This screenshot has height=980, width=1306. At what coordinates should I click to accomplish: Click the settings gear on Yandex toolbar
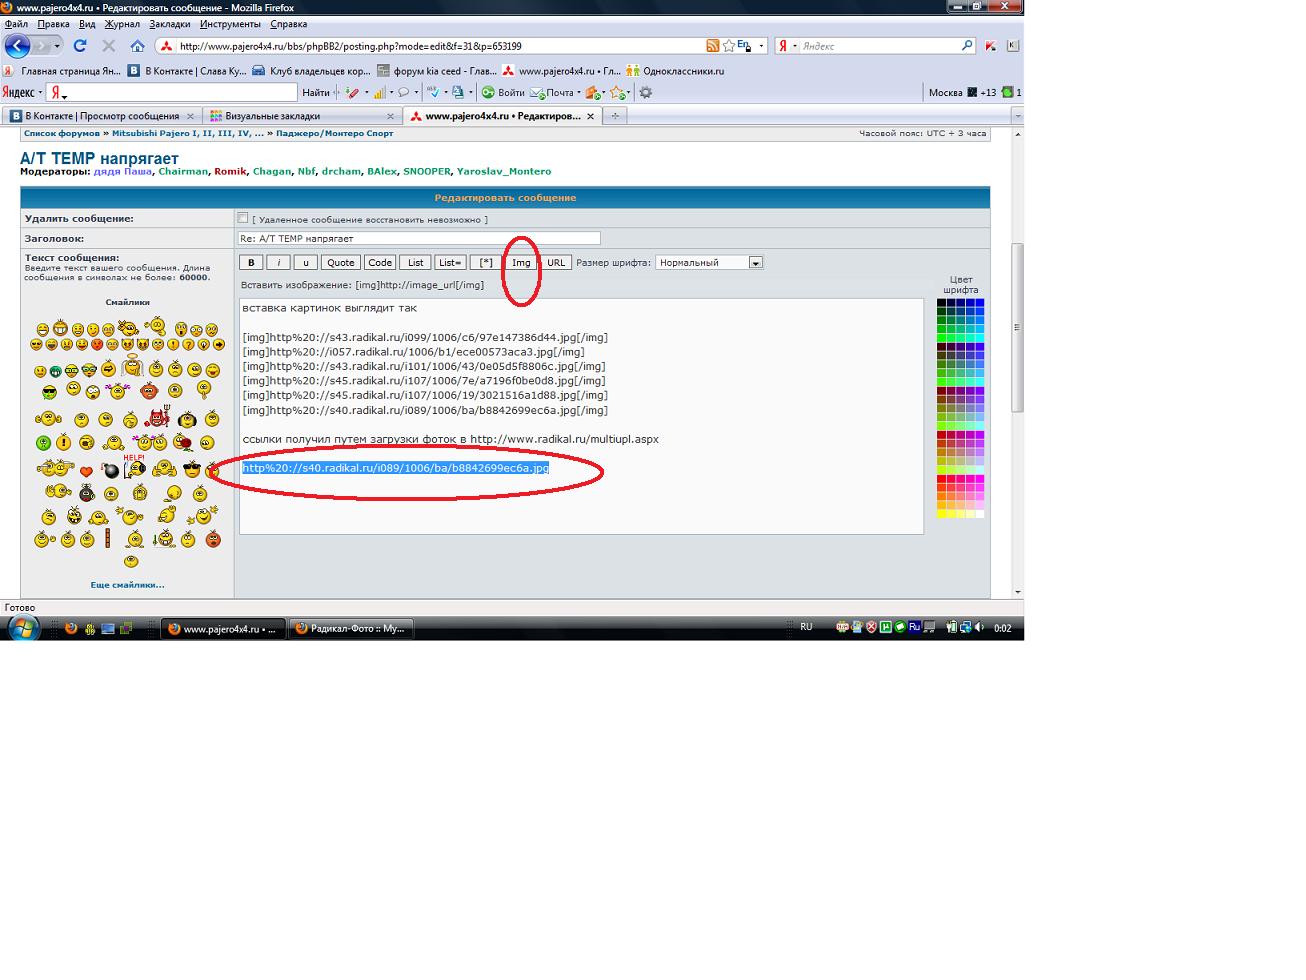click(646, 92)
